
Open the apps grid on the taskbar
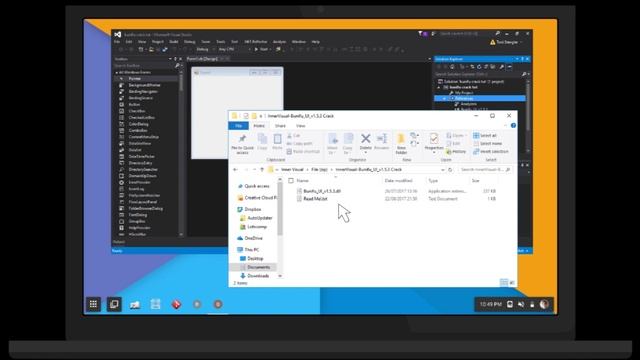pos(93,304)
